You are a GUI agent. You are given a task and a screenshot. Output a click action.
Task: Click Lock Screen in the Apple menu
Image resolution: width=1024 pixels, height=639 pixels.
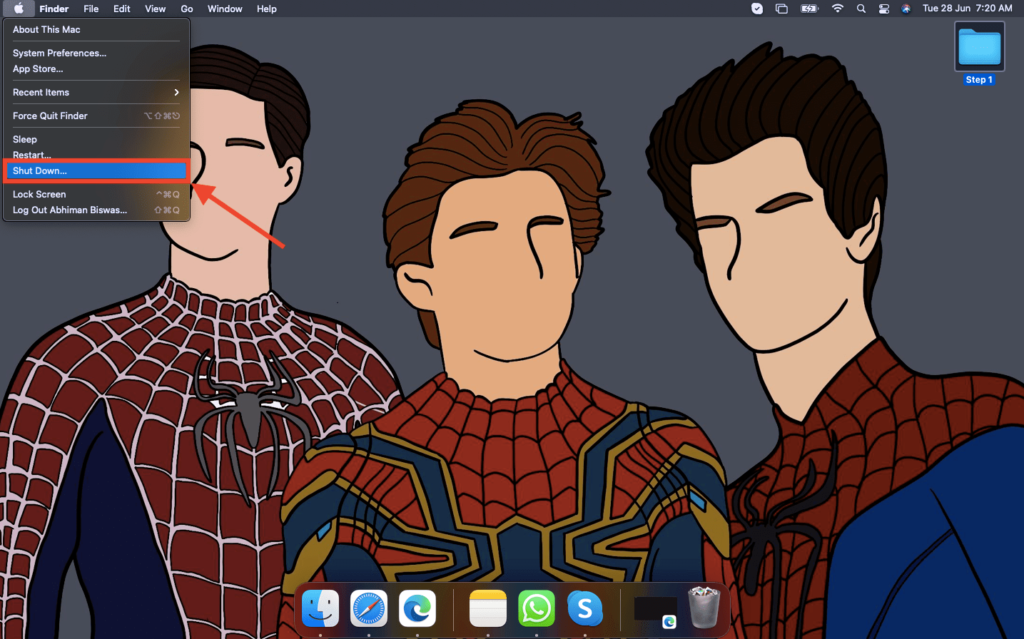[39, 194]
